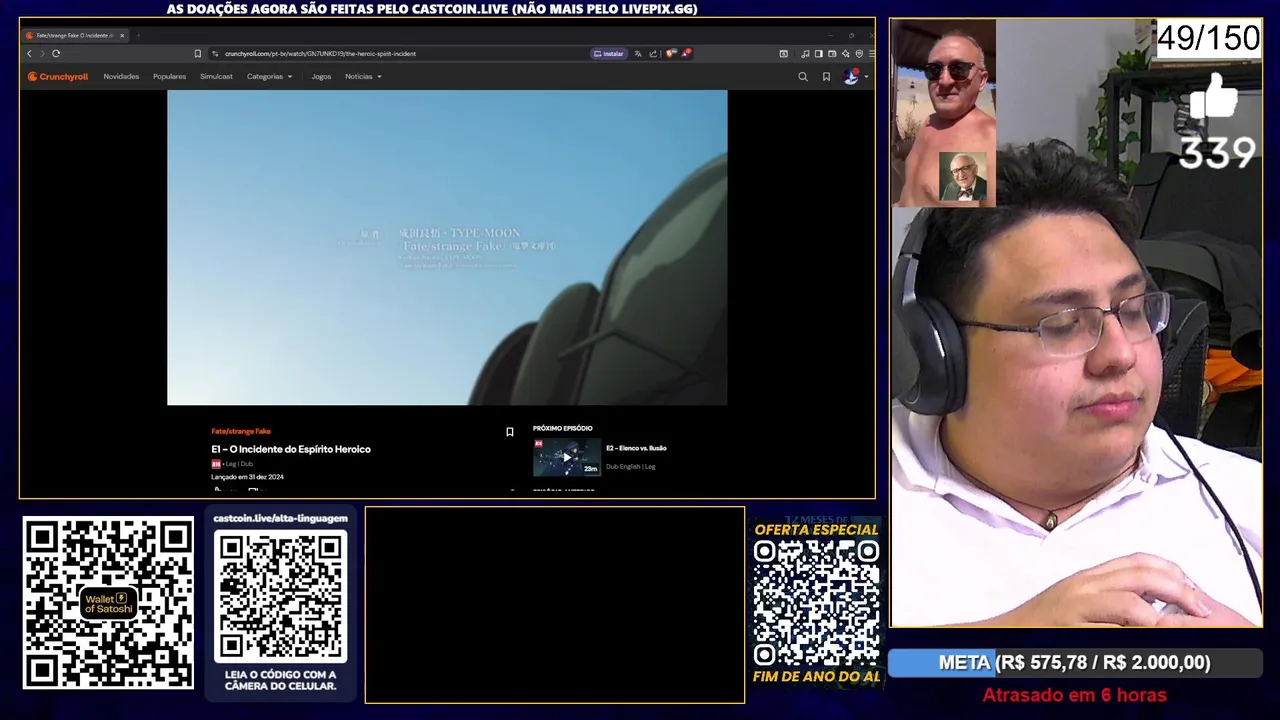Reload the Crunchyroll page
1280x720 pixels.
56,53
